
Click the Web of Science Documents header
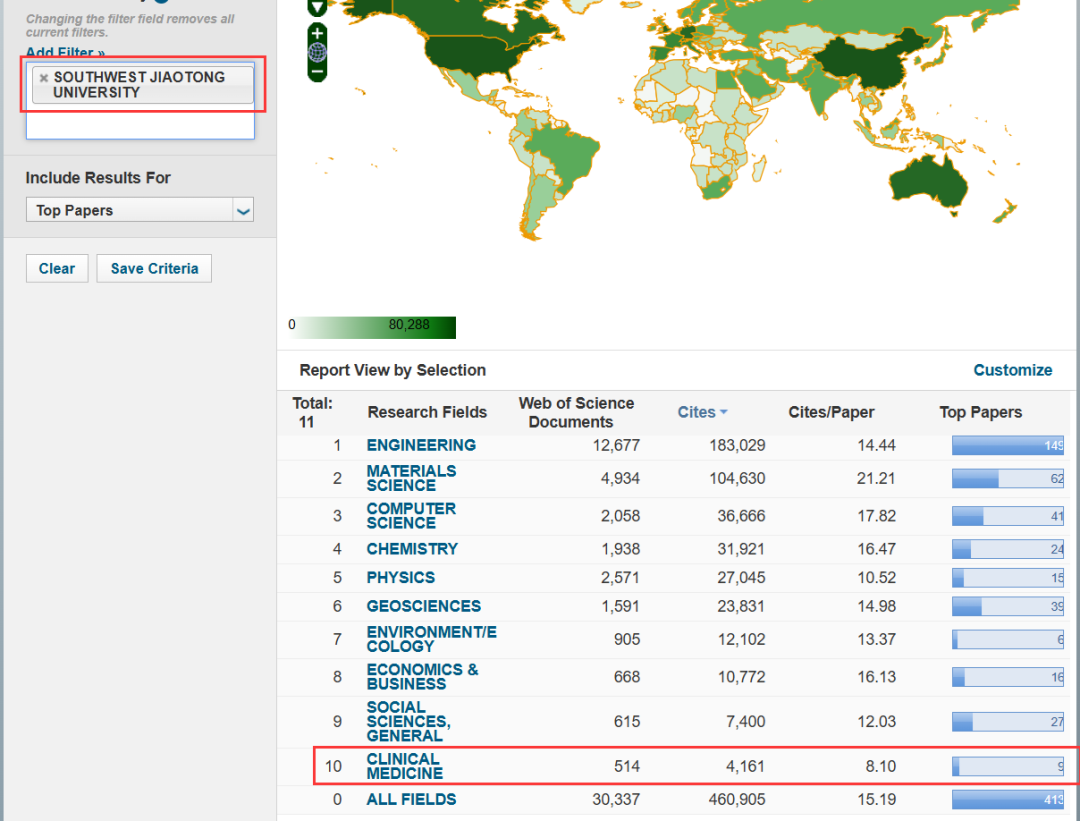click(x=576, y=412)
